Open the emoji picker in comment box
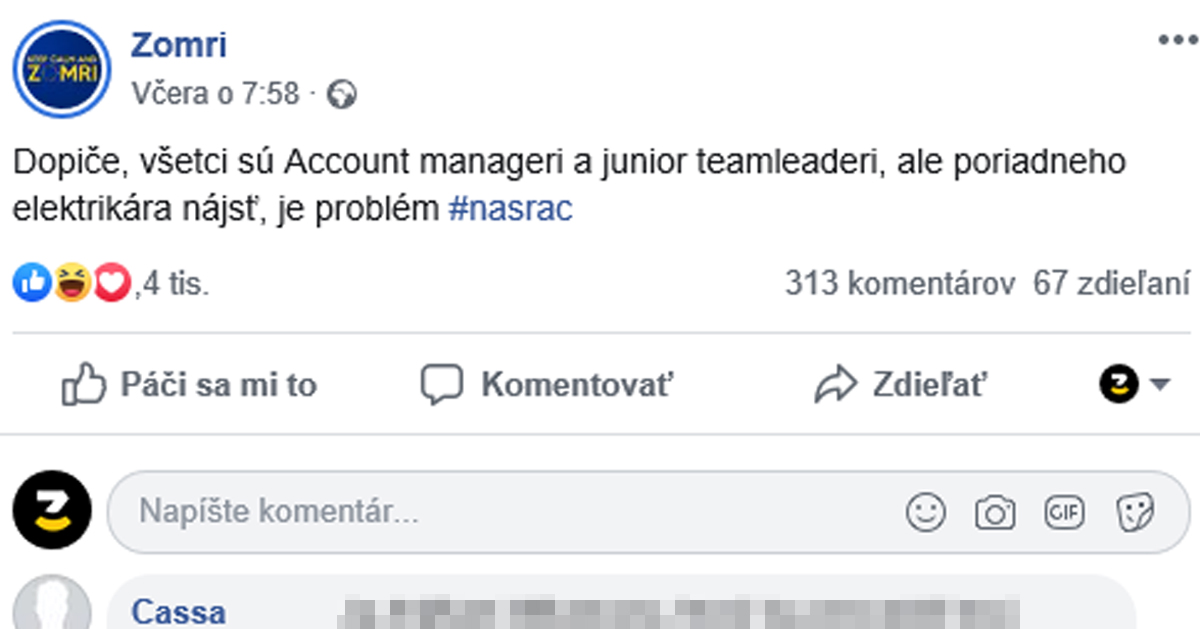The image size is (1200, 629). coord(925,511)
